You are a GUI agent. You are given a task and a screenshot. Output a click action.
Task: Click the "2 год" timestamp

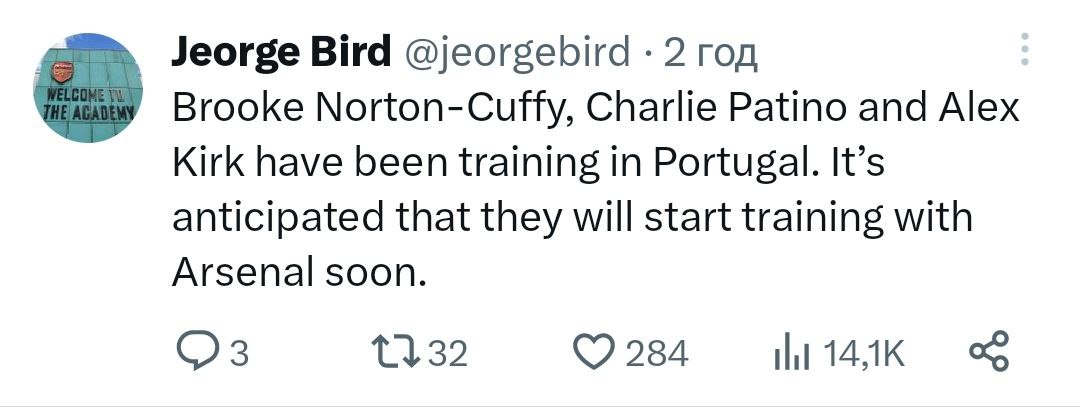click(x=711, y=52)
